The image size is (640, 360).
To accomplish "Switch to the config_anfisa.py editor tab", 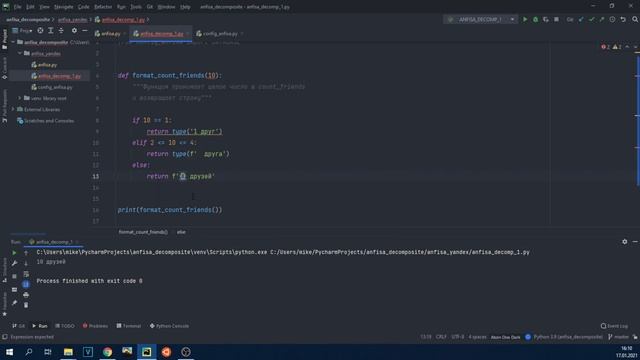I will (x=220, y=34).
